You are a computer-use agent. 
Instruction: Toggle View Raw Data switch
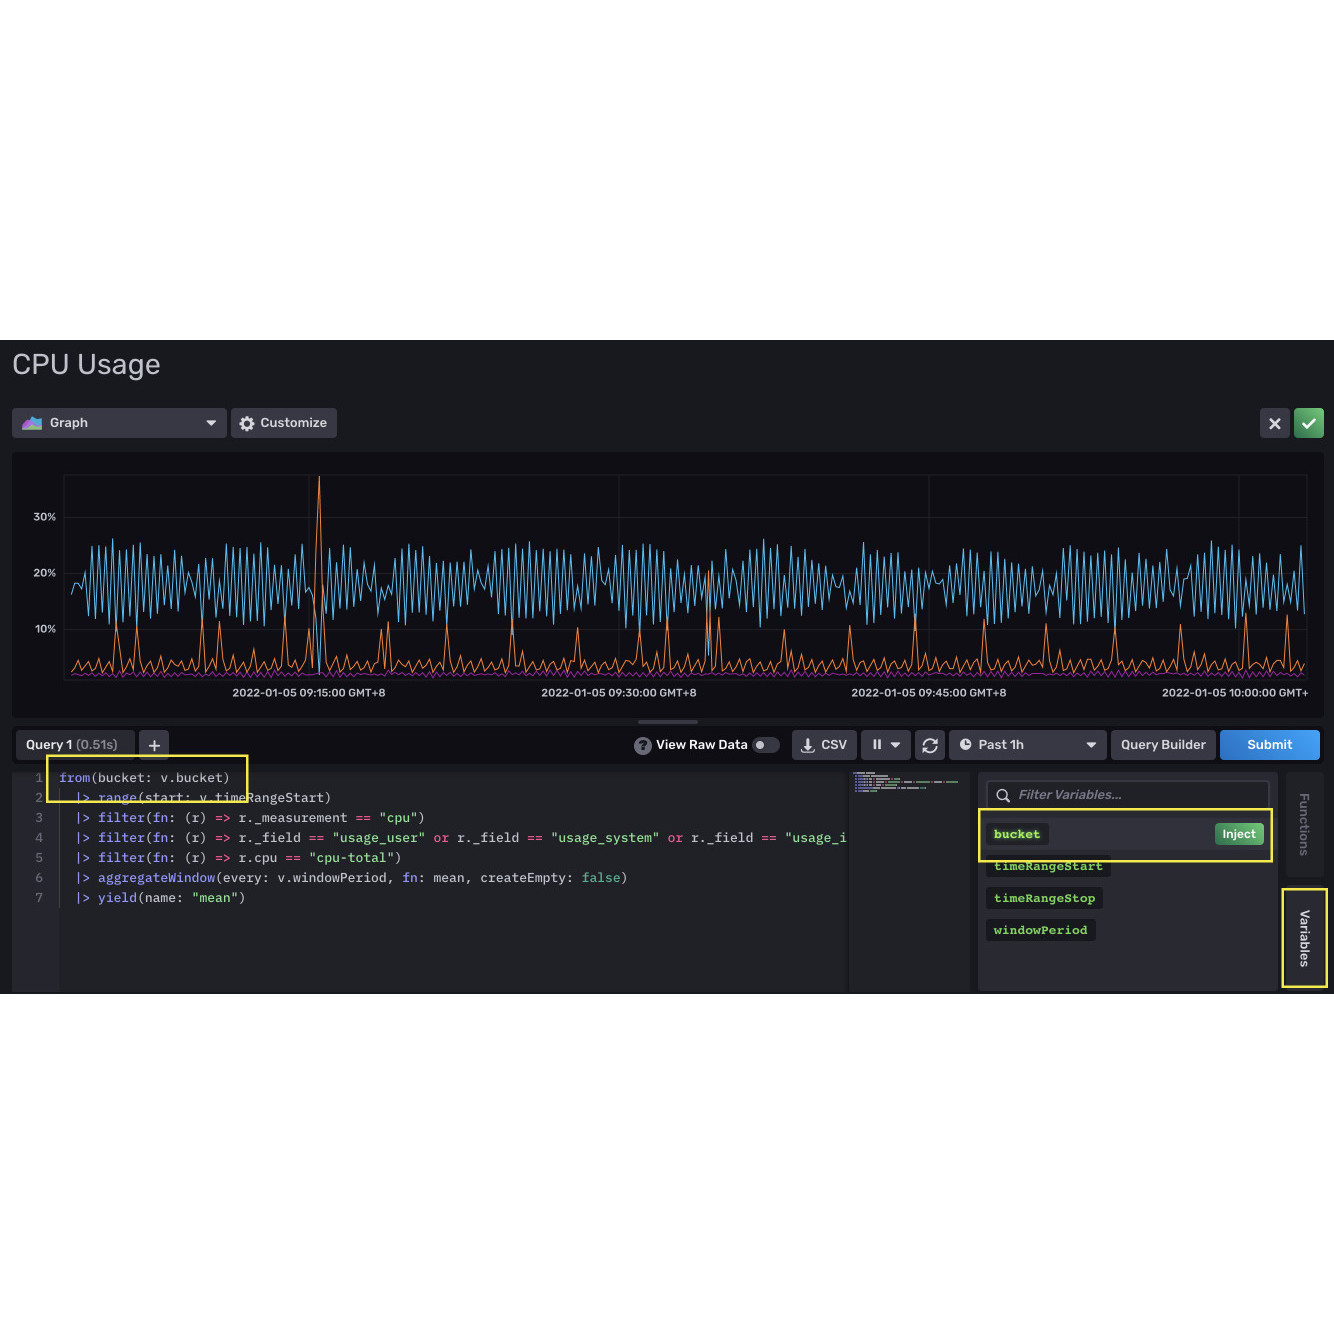point(766,745)
